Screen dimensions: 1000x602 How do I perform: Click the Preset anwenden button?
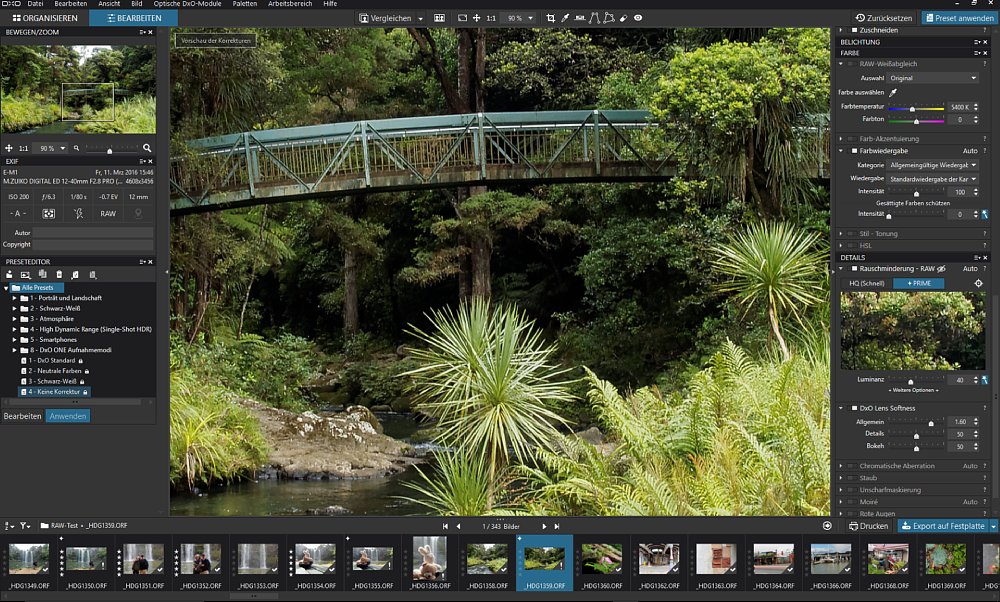coord(958,18)
